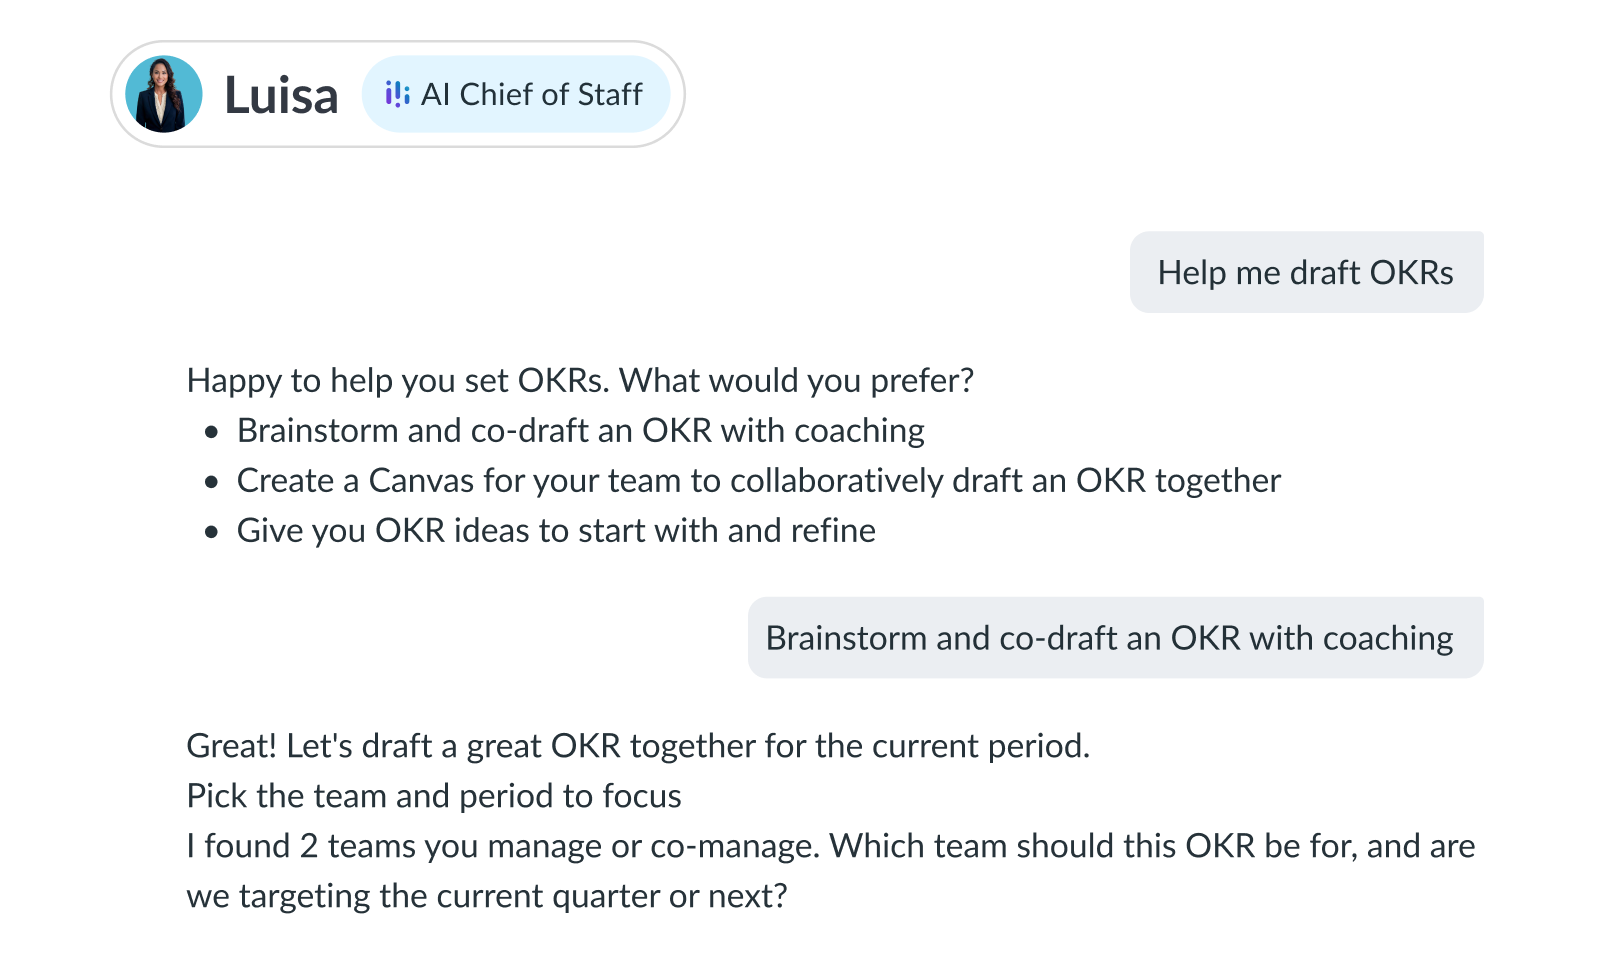Select the bars icon beside AI Chief of Staff
Screen dimensions: 1600x960
pyautogui.click(x=398, y=94)
